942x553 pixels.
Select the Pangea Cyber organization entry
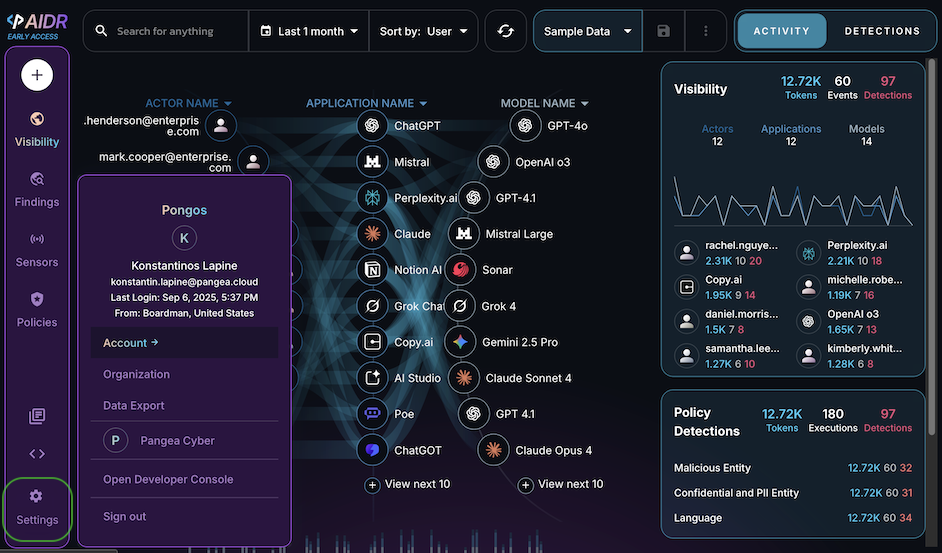(184, 441)
